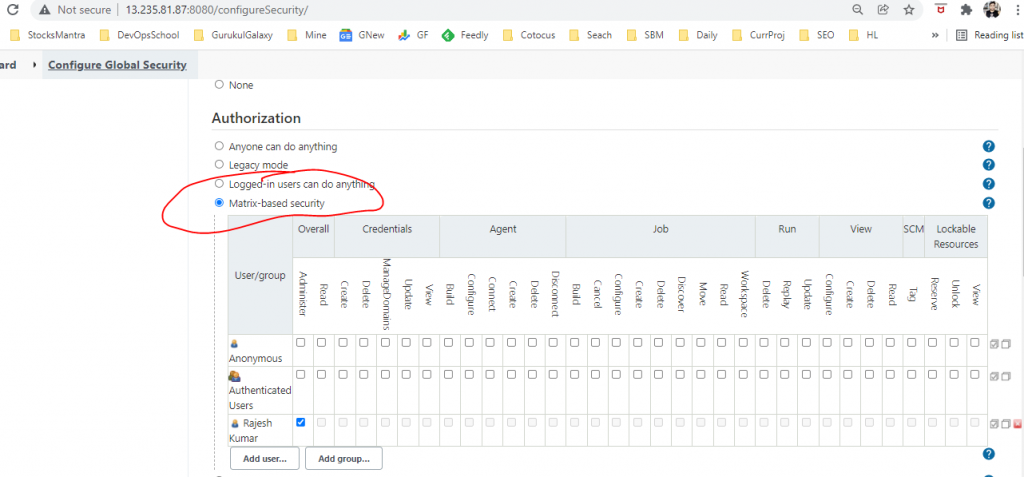Choose the Legacy mode authorization option
1024x477 pixels.
click(x=219, y=165)
